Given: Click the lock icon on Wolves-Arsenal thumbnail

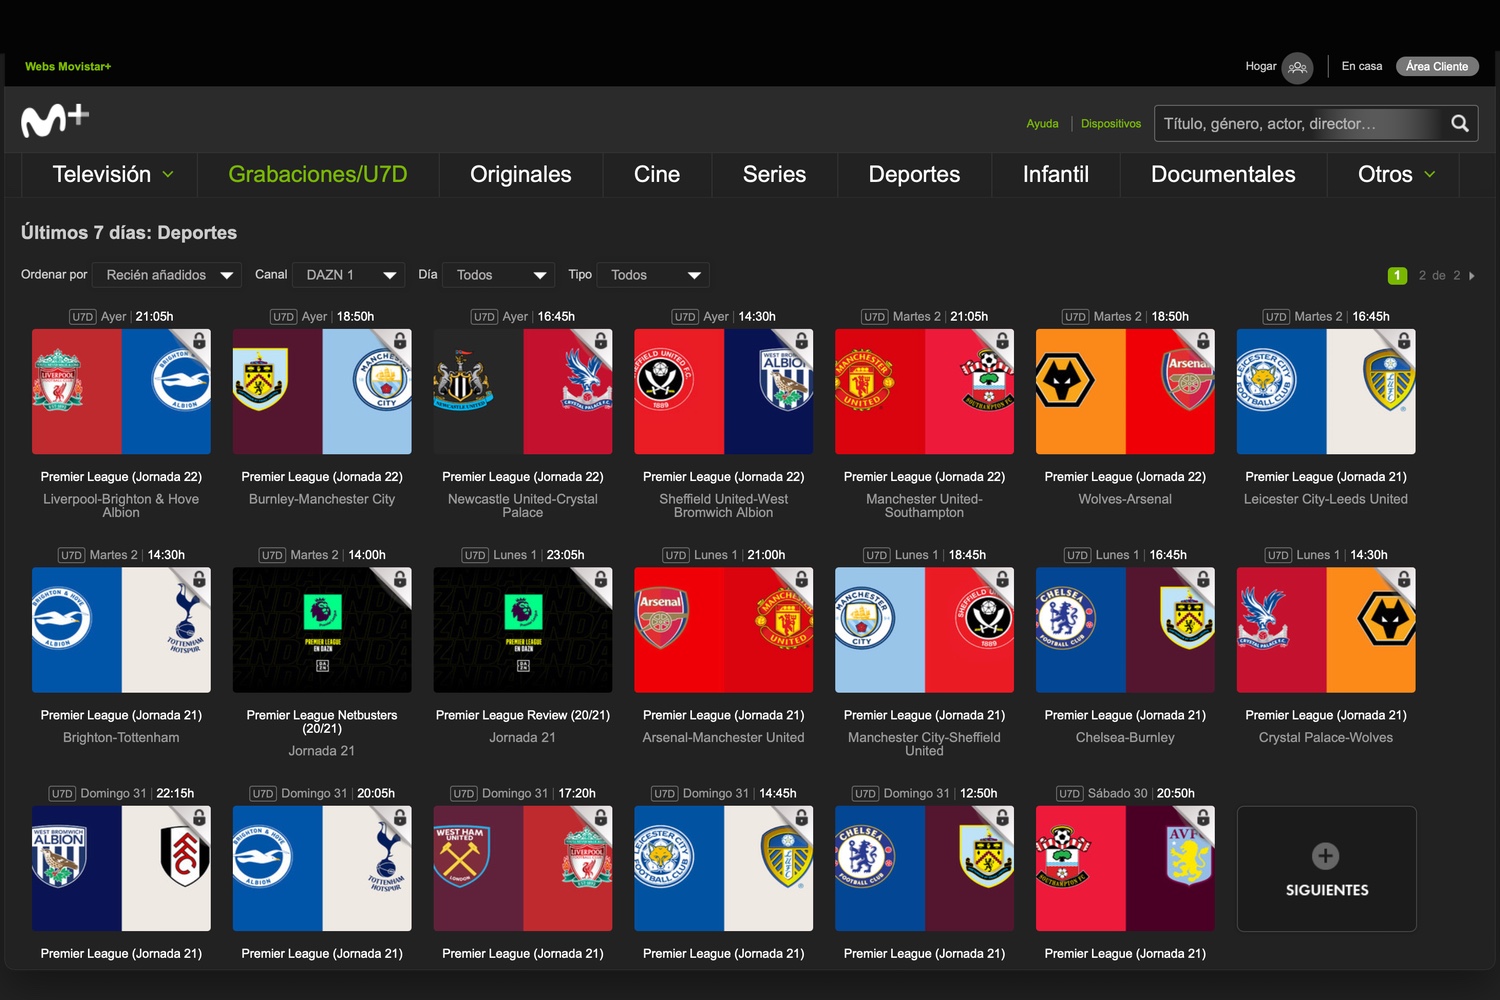Looking at the screenshot, I should [1203, 341].
